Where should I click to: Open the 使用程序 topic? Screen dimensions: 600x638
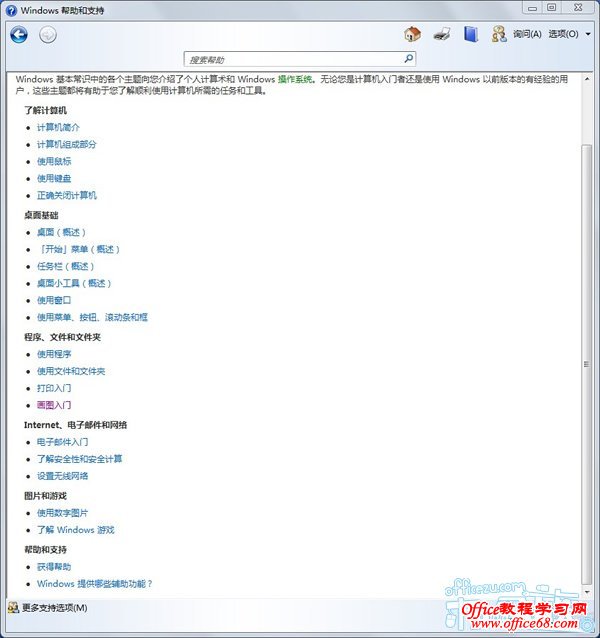tap(54, 354)
